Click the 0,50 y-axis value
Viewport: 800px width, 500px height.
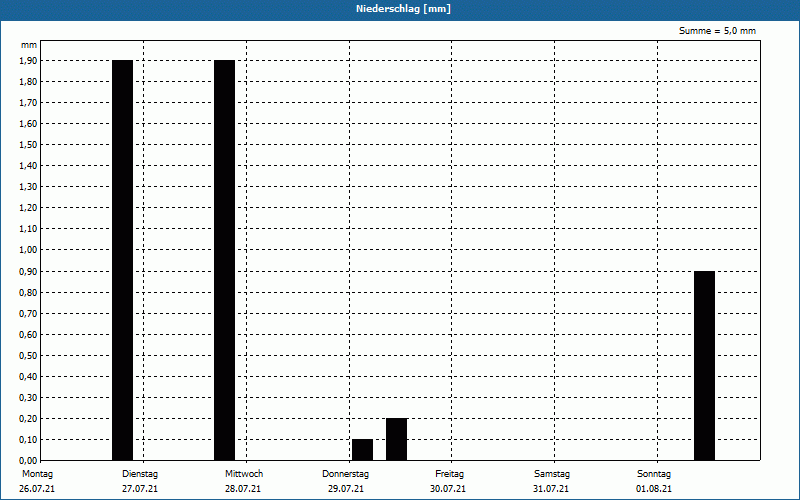28,356
